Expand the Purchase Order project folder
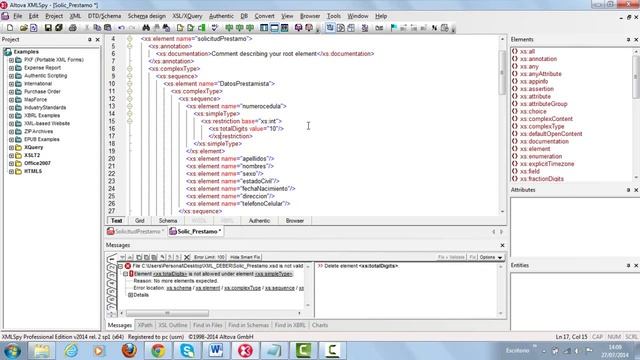640x360 pixels. point(11,92)
